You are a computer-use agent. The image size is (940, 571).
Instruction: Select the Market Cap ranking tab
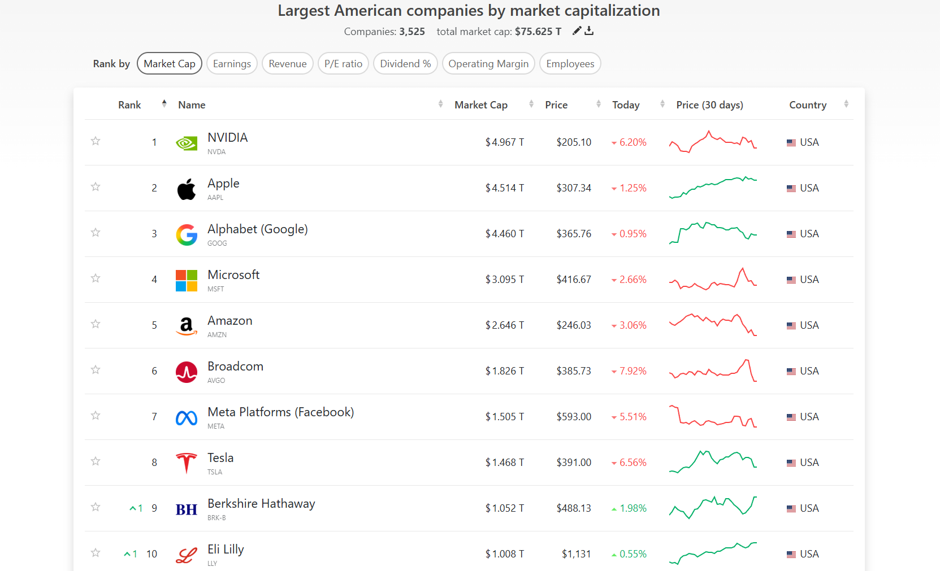point(170,64)
